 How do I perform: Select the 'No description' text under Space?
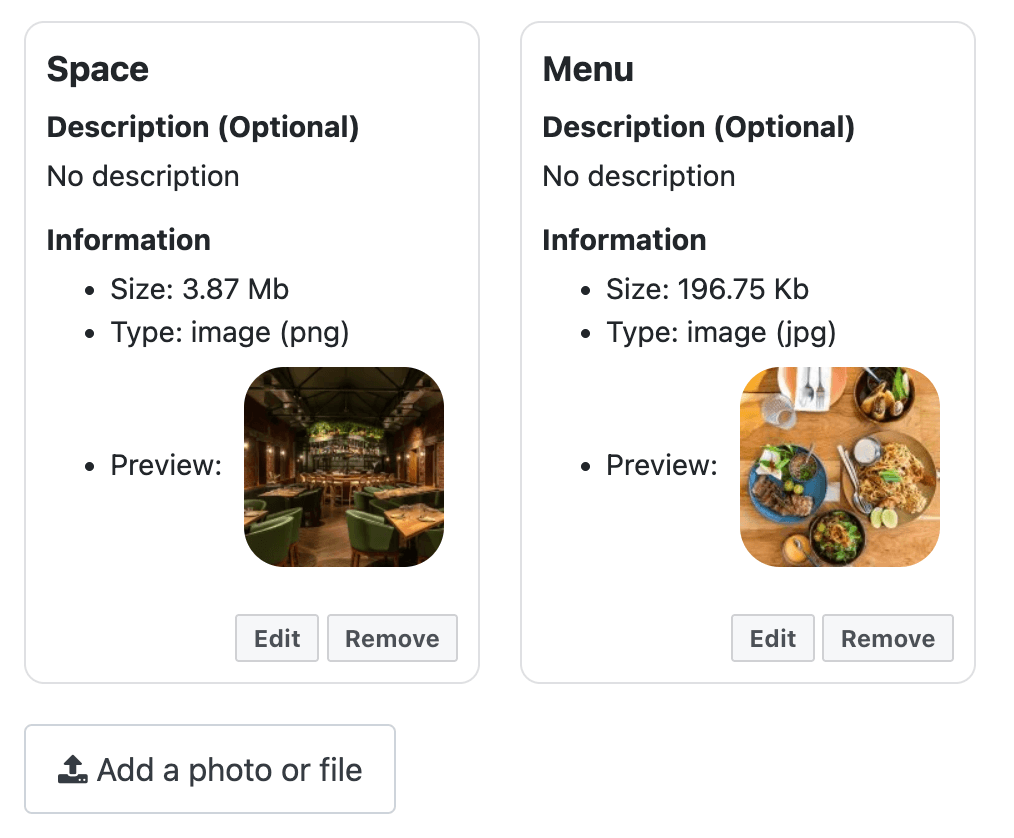coord(142,176)
